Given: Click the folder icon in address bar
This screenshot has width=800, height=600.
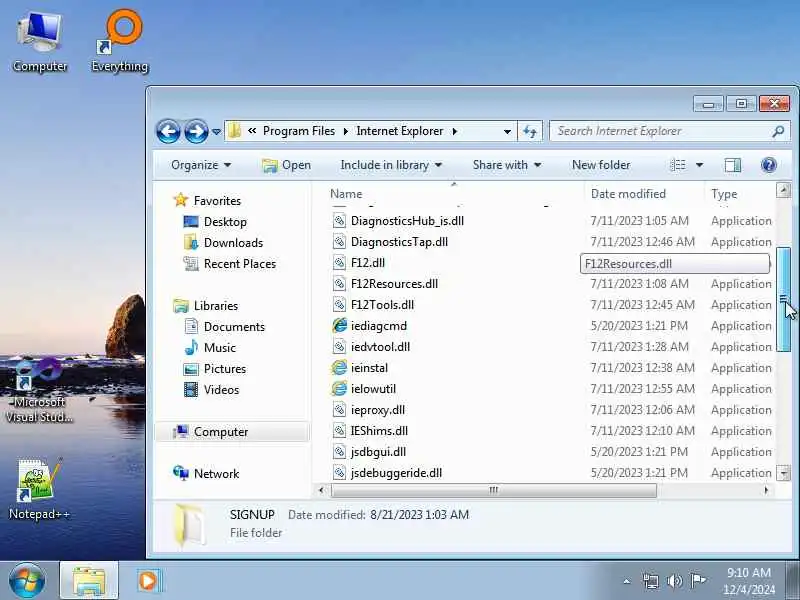Looking at the screenshot, I should pos(235,131).
